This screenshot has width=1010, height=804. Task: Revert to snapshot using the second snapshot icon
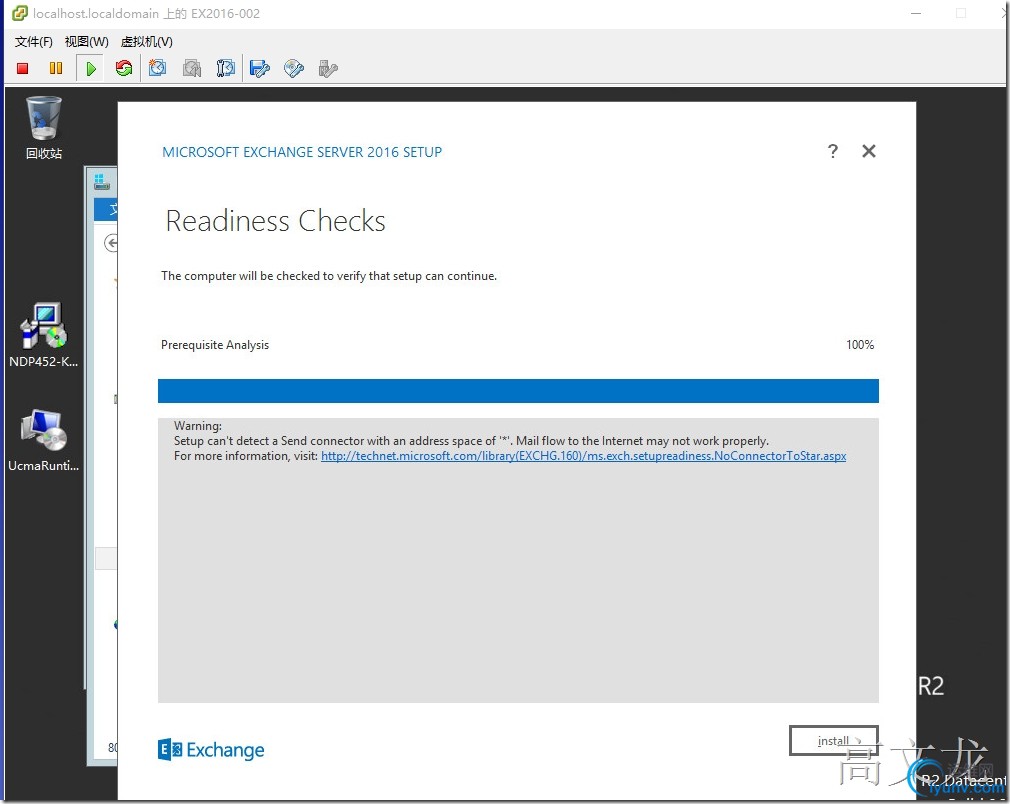click(x=191, y=68)
